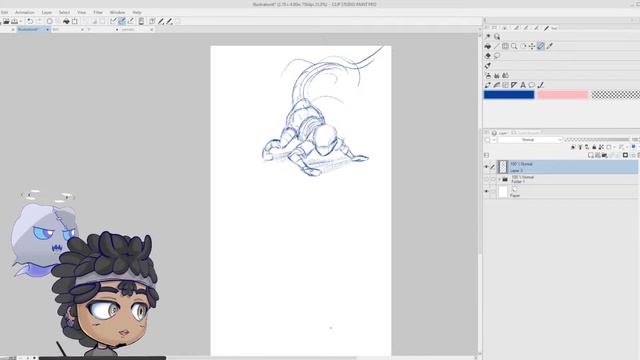The width and height of the screenshot is (640, 360).
Task: Open the Filter menu
Action: [98, 13]
